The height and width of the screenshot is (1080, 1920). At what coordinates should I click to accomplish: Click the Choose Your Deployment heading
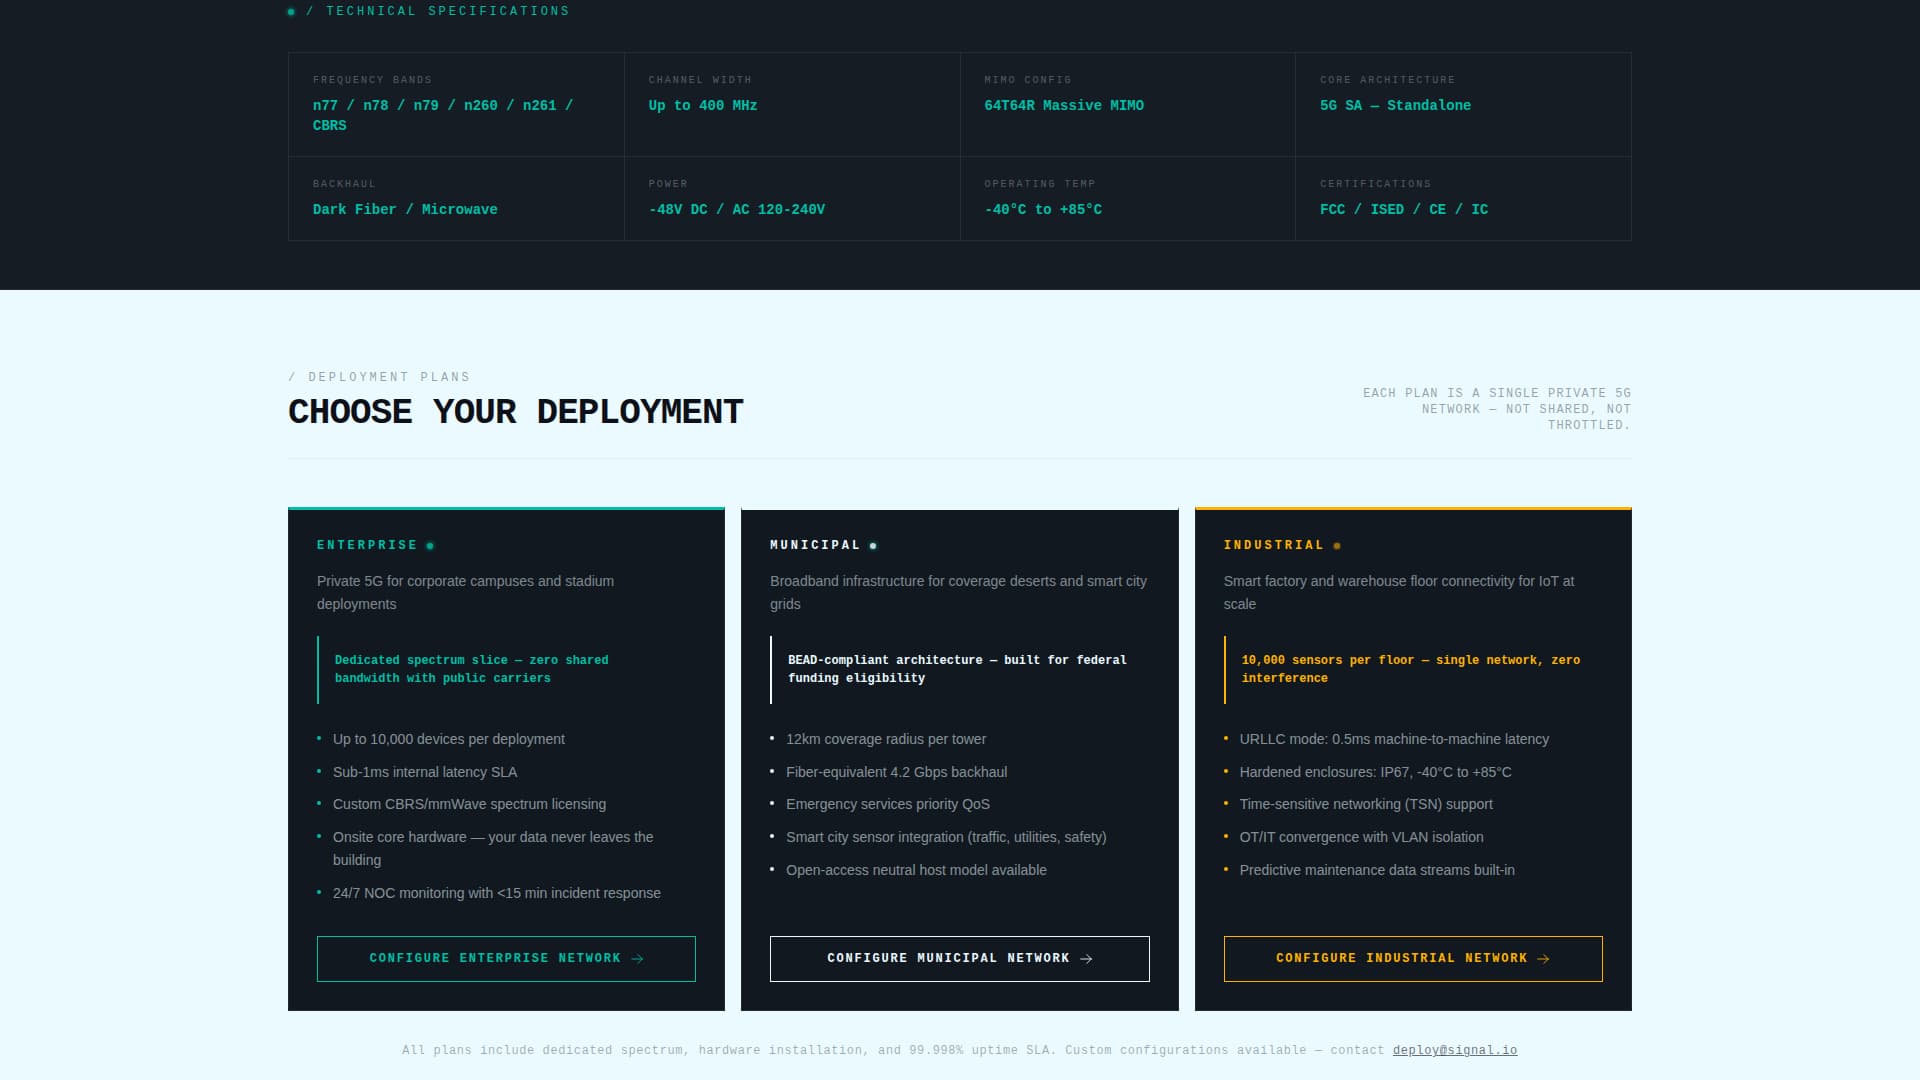515,412
